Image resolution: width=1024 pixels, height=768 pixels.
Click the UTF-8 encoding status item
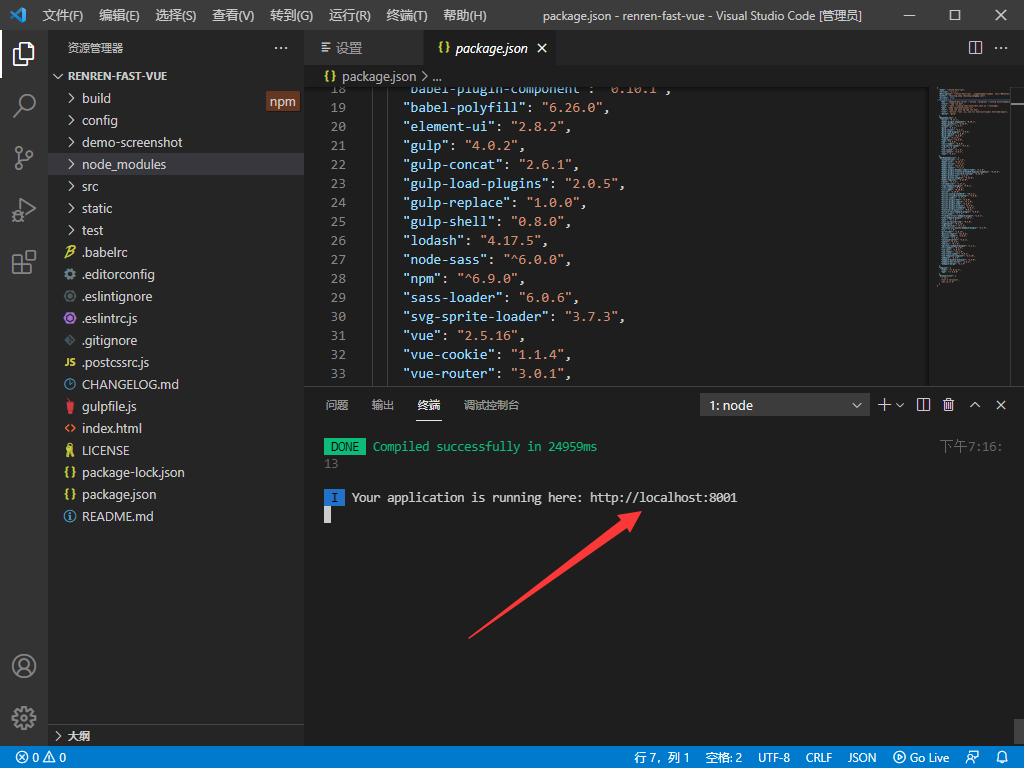coord(774,758)
